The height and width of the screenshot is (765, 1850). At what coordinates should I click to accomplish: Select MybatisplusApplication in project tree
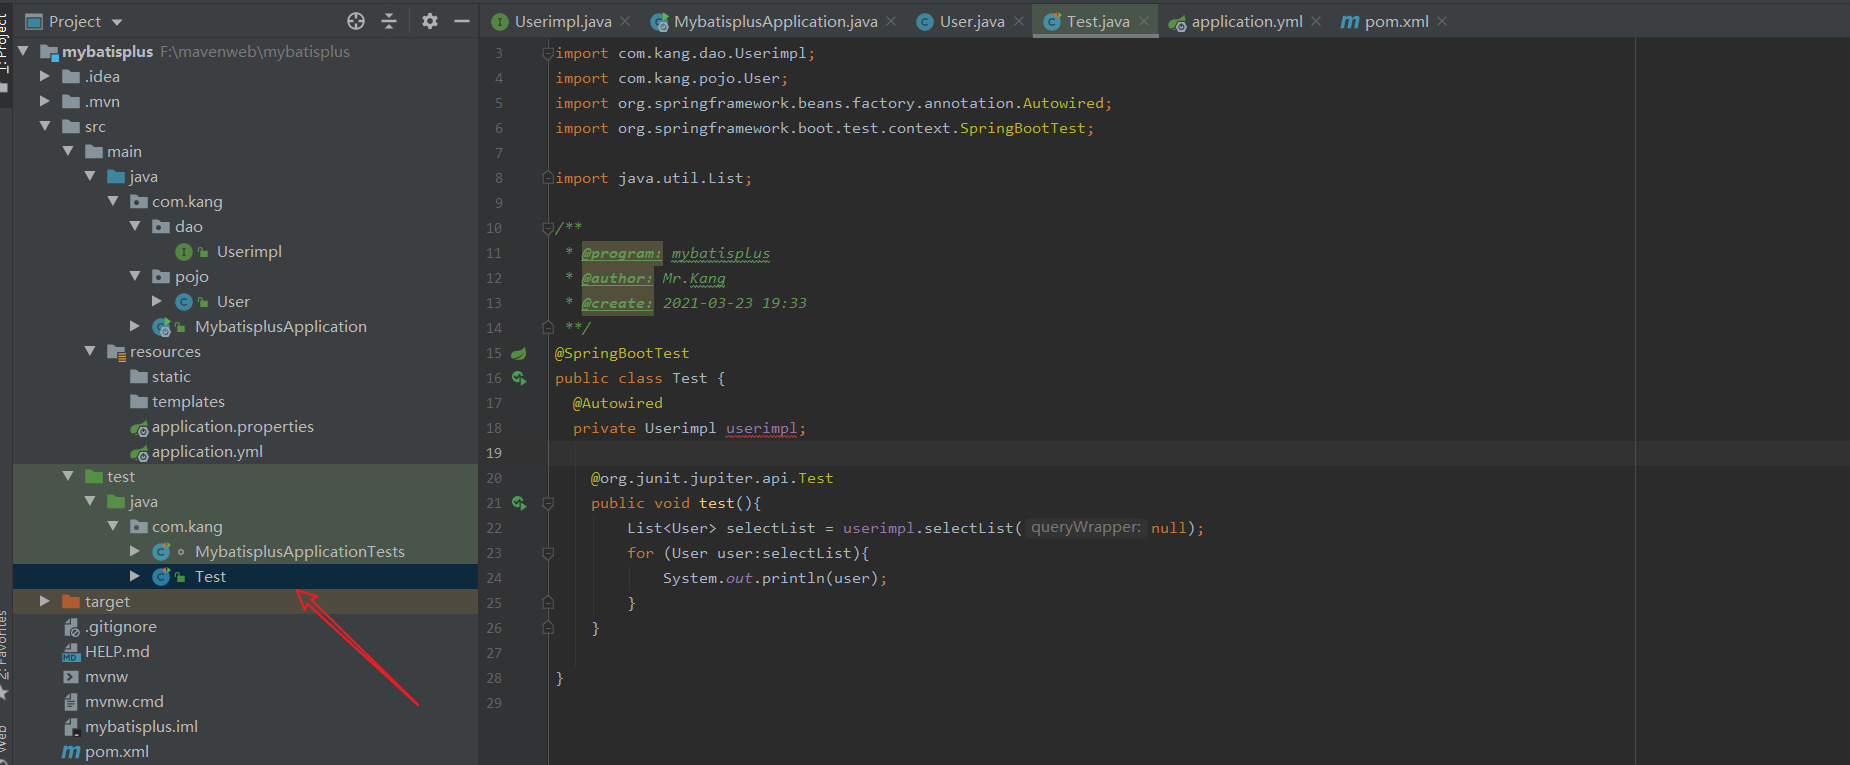(x=280, y=326)
